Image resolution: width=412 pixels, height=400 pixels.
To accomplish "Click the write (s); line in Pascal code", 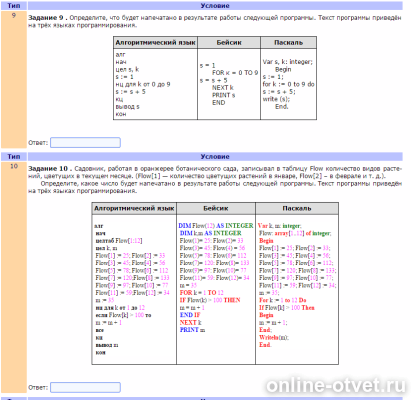I will coord(276,99).
